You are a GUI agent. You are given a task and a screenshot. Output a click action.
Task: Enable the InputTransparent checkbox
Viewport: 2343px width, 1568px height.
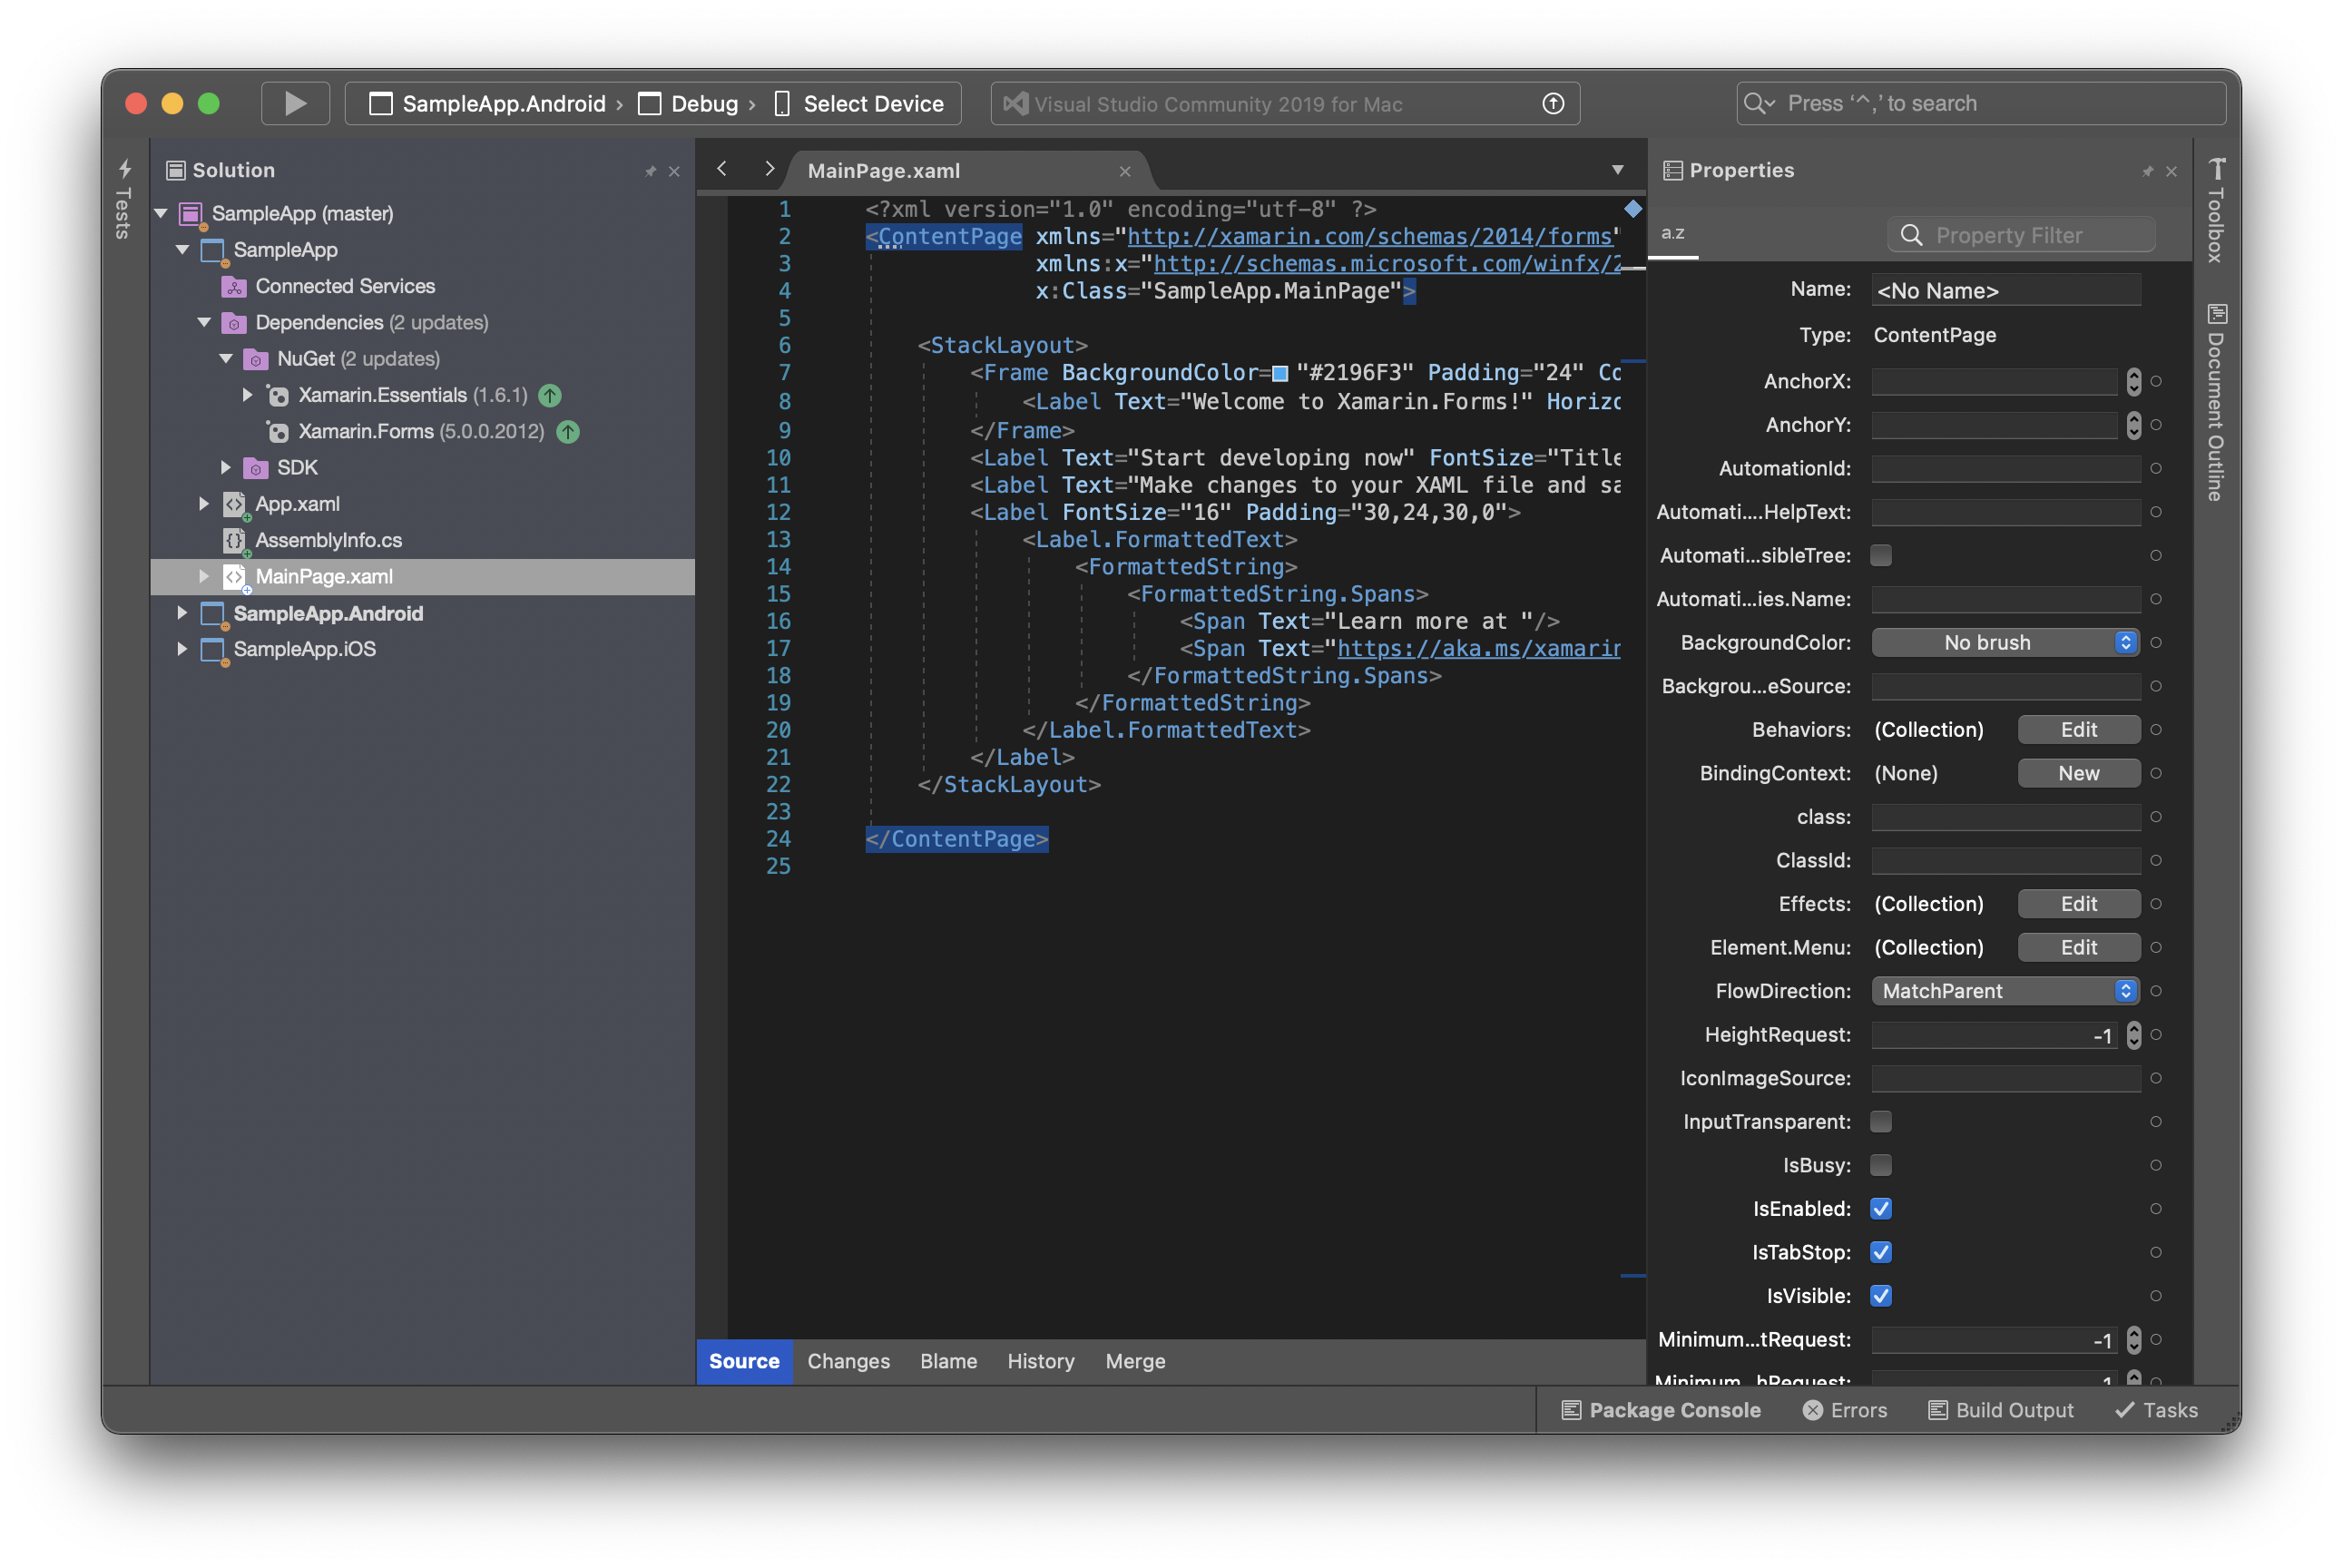click(x=1881, y=1122)
